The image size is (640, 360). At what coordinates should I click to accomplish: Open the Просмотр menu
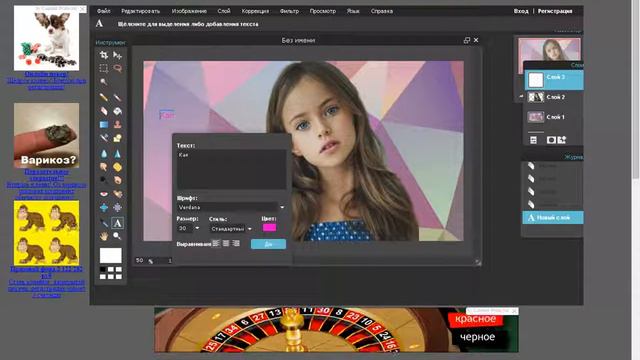[322, 11]
